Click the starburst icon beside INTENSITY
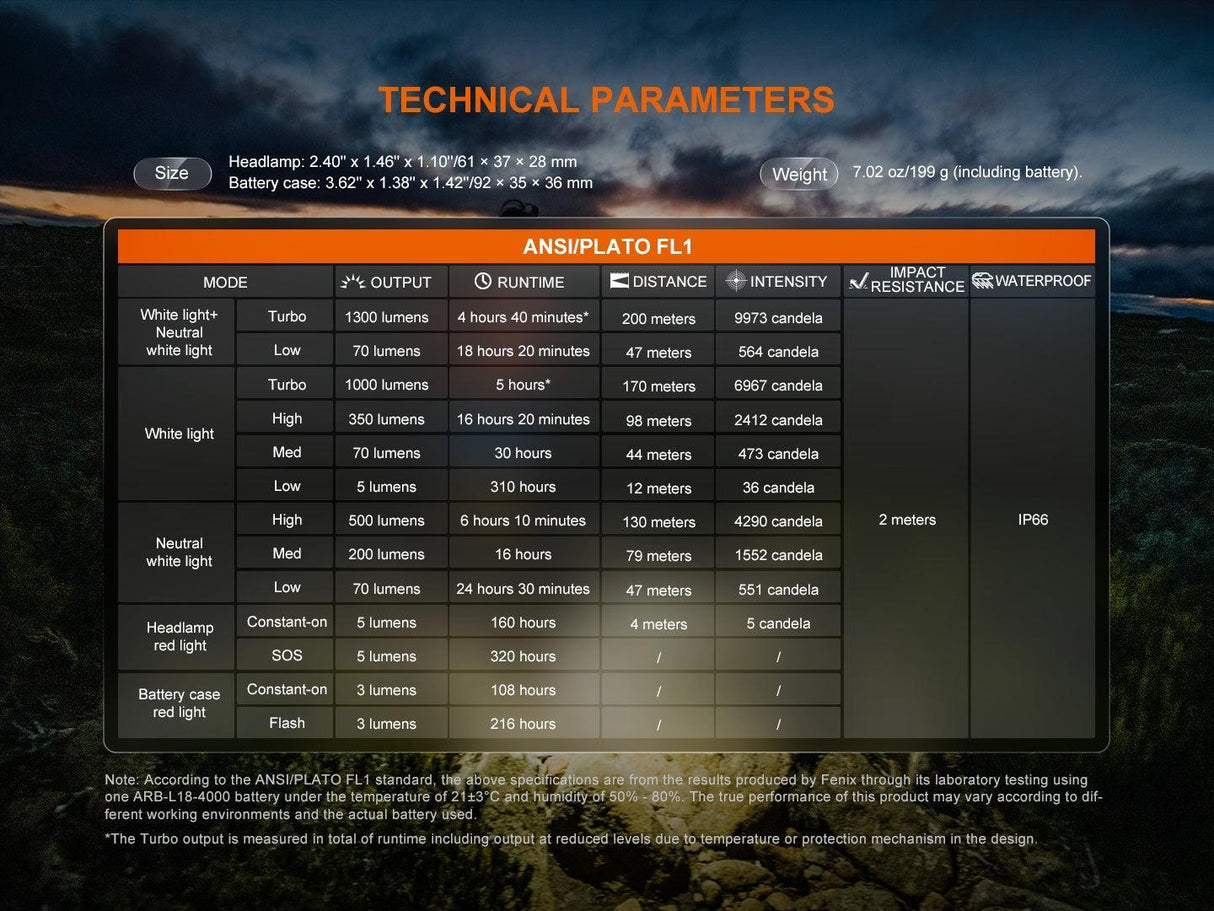The image size is (1214, 911). pyautogui.click(x=736, y=282)
